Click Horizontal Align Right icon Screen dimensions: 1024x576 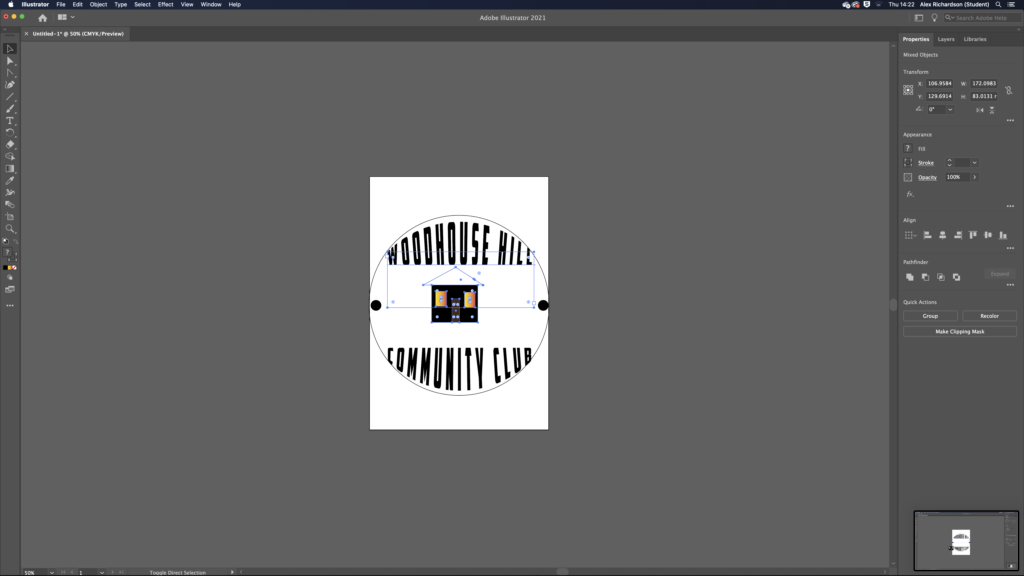coord(958,235)
